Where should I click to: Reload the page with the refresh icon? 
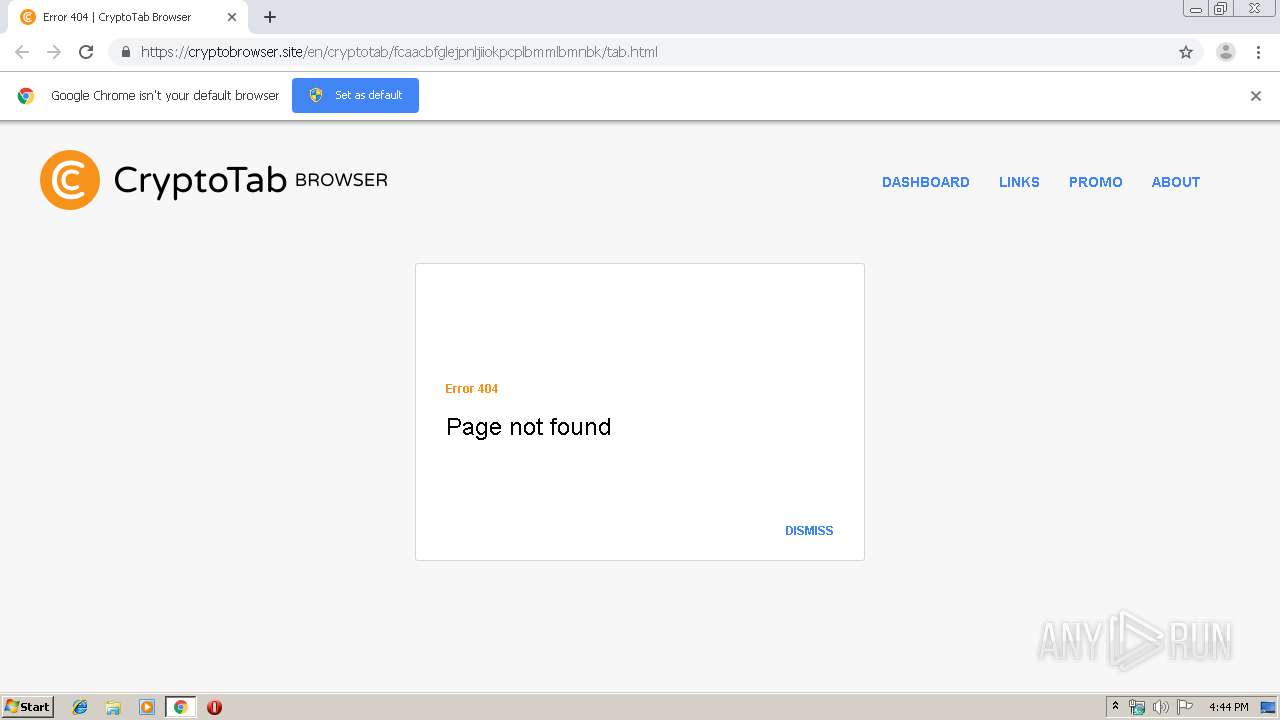click(x=86, y=52)
